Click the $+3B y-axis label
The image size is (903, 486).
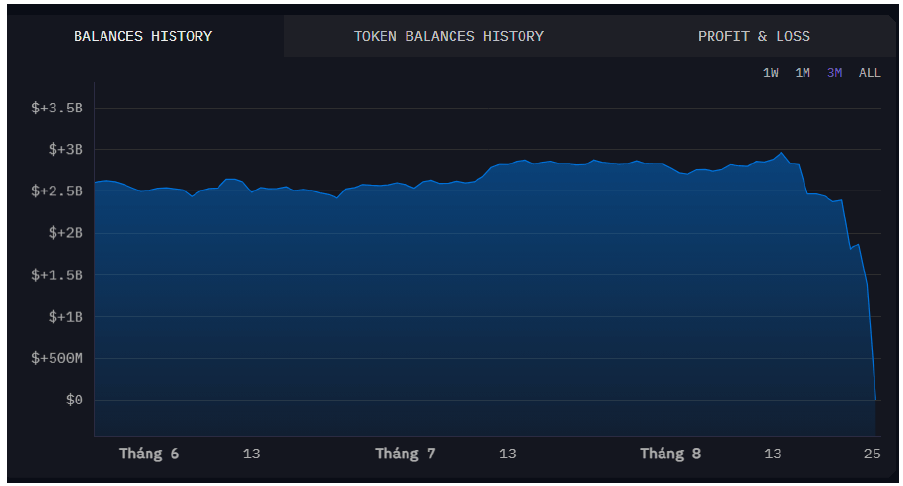[66, 150]
